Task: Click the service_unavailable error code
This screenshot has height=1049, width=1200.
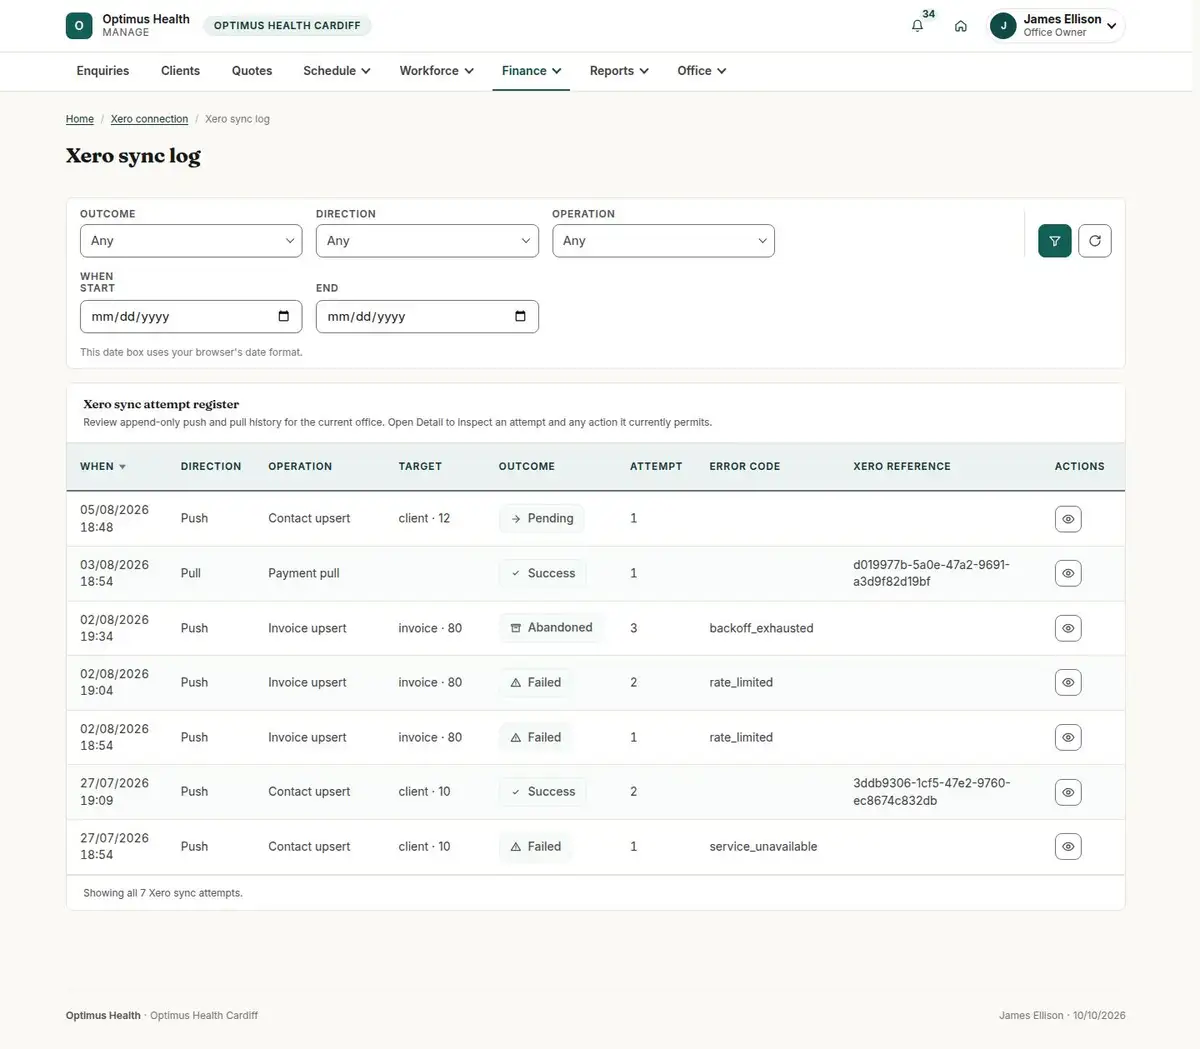Action: (x=763, y=846)
